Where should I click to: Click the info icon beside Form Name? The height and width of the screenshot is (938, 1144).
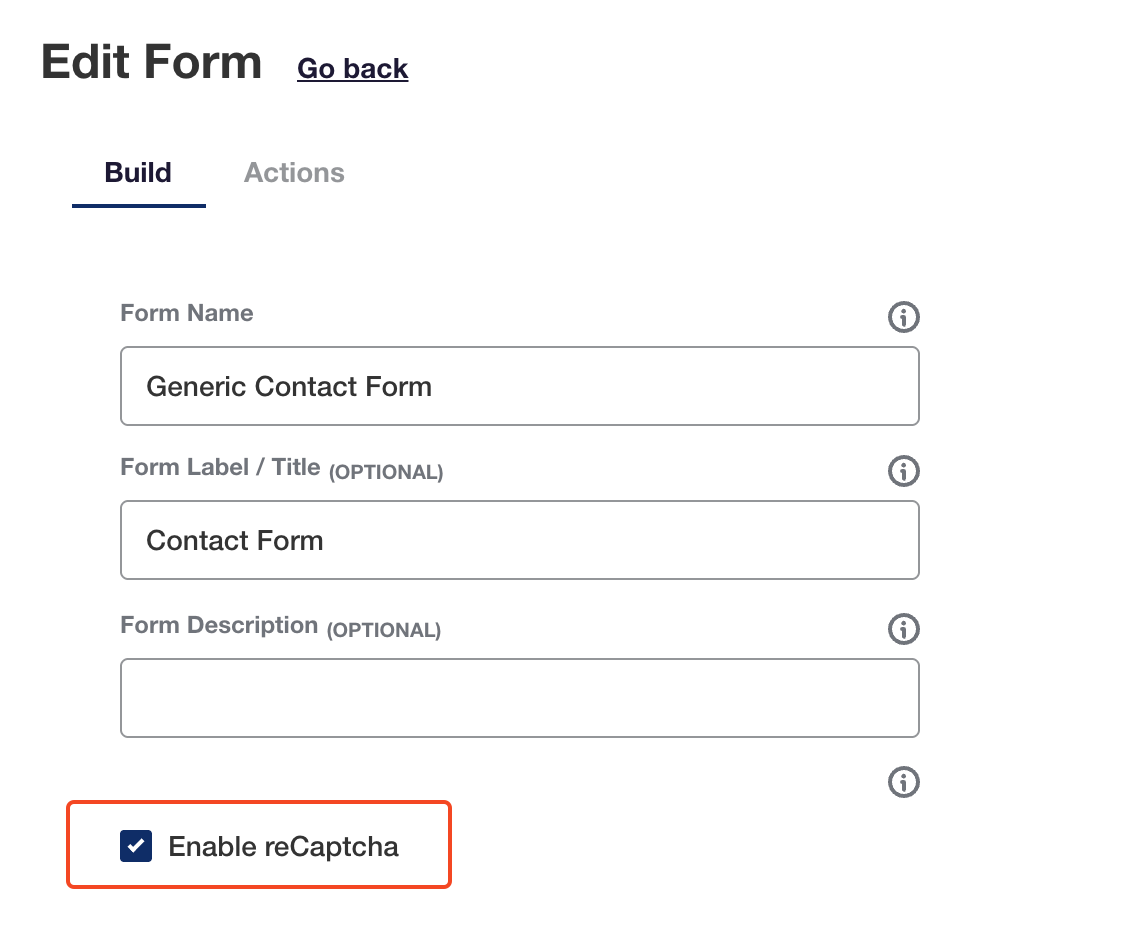point(903,318)
